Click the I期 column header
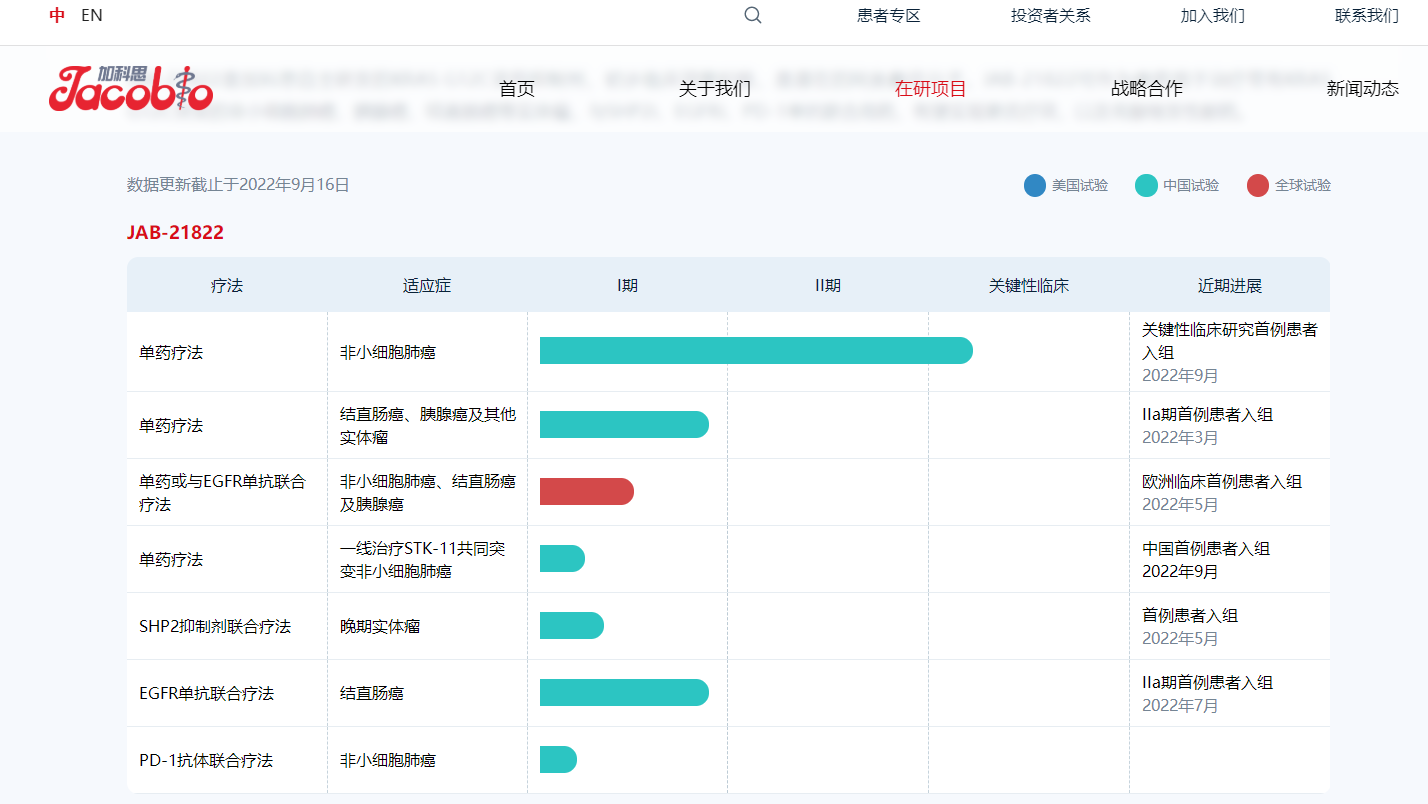1428x804 pixels. [x=627, y=286]
